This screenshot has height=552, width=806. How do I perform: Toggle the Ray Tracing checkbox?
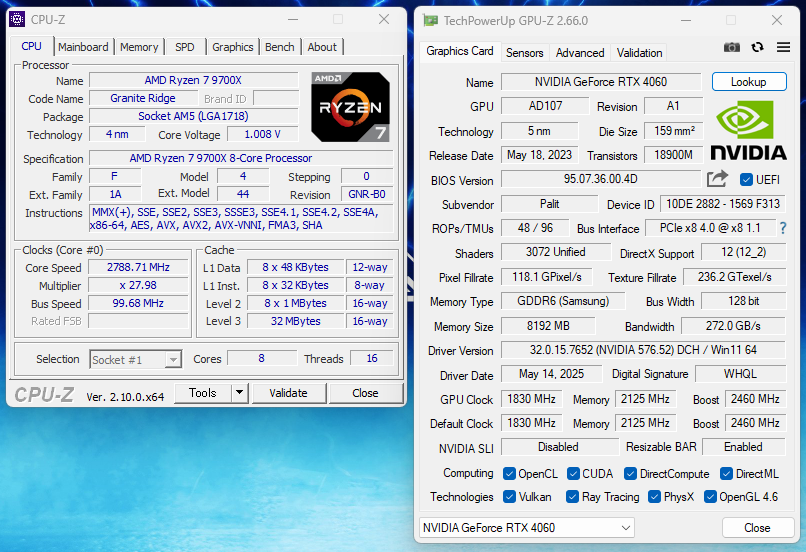click(572, 497)
